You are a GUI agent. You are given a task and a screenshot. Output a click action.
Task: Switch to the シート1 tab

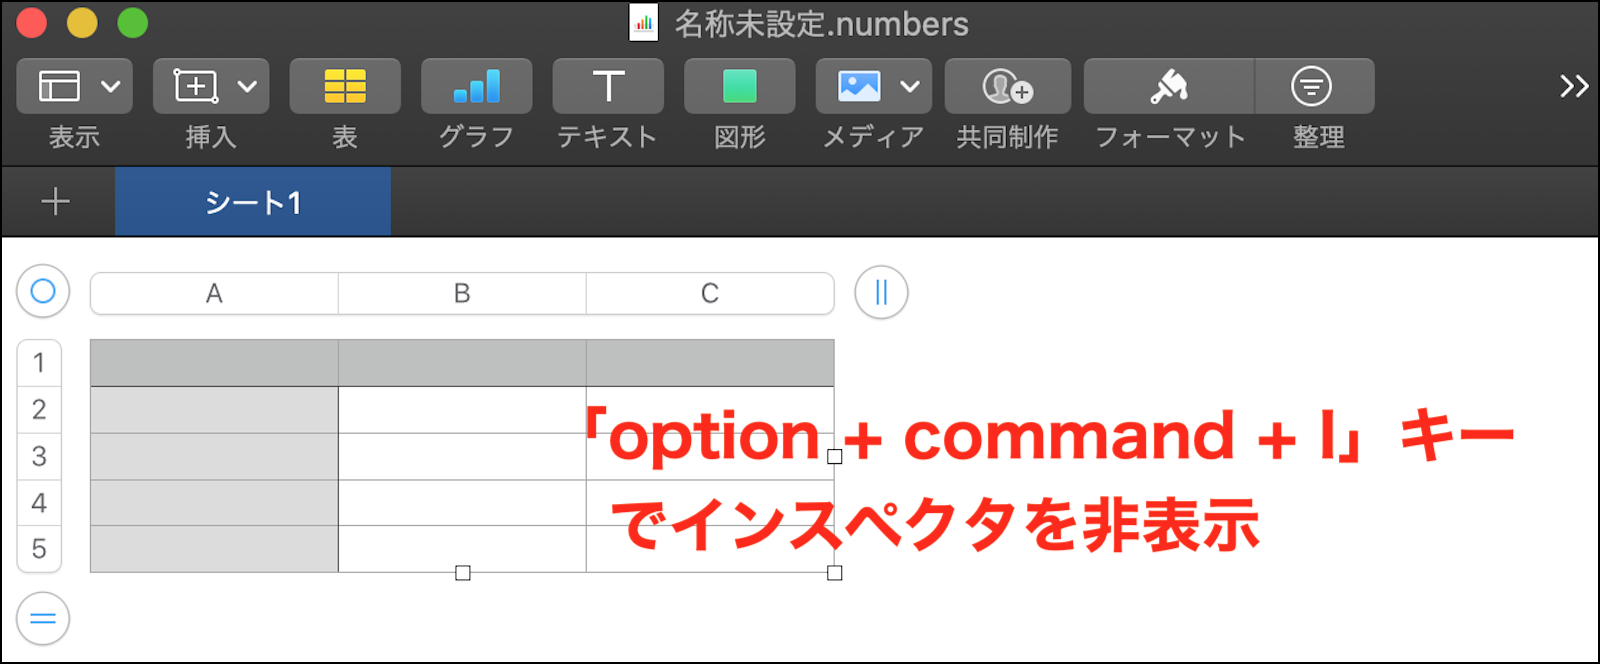pos(253,202)
